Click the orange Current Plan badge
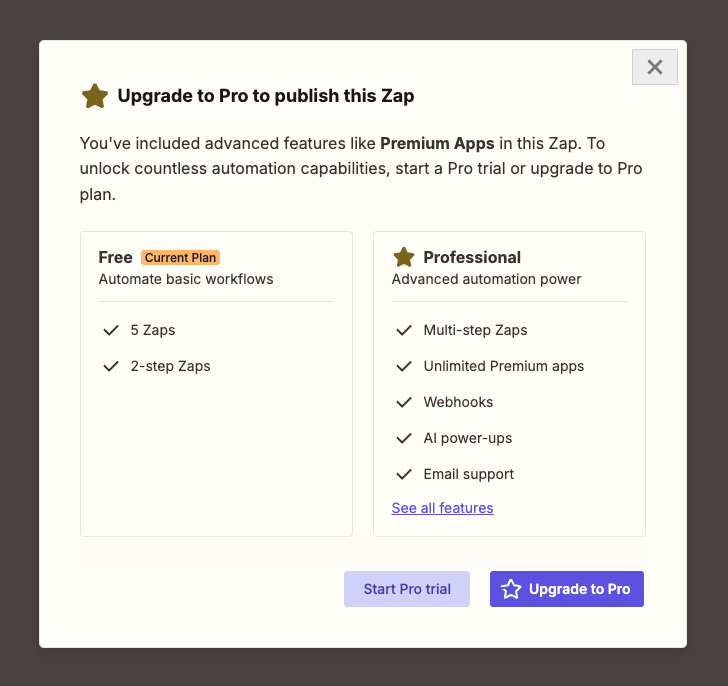Screen dimensions: 728x686 coord(180,257)
